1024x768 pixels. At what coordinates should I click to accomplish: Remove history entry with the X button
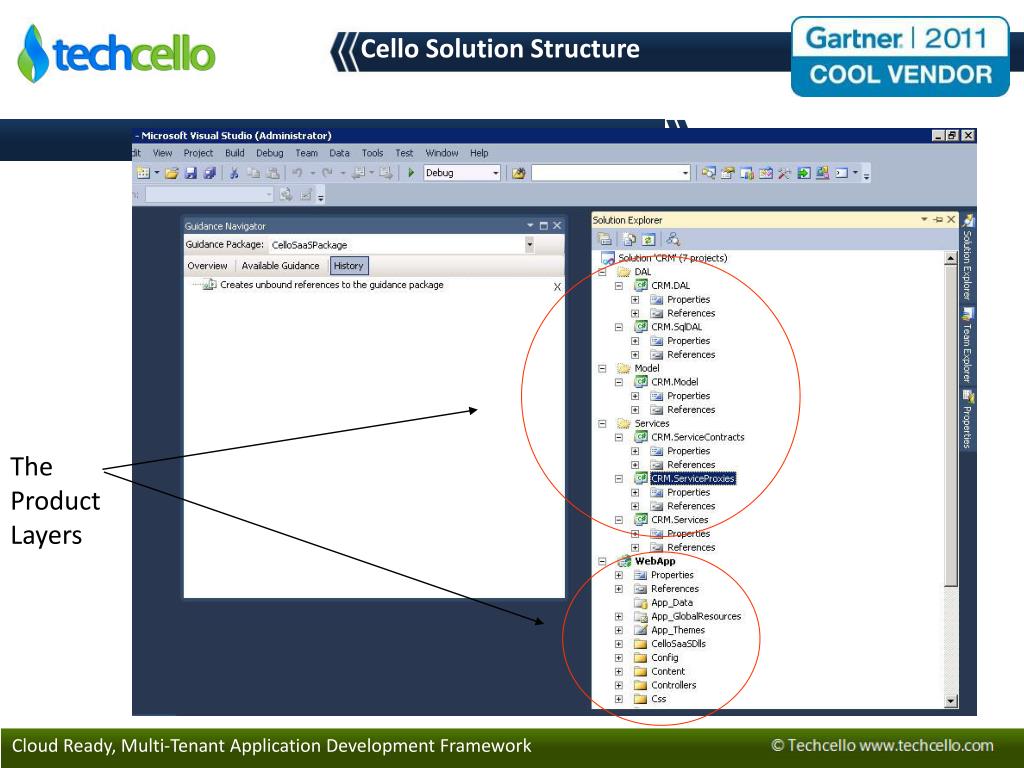(557, 287)
